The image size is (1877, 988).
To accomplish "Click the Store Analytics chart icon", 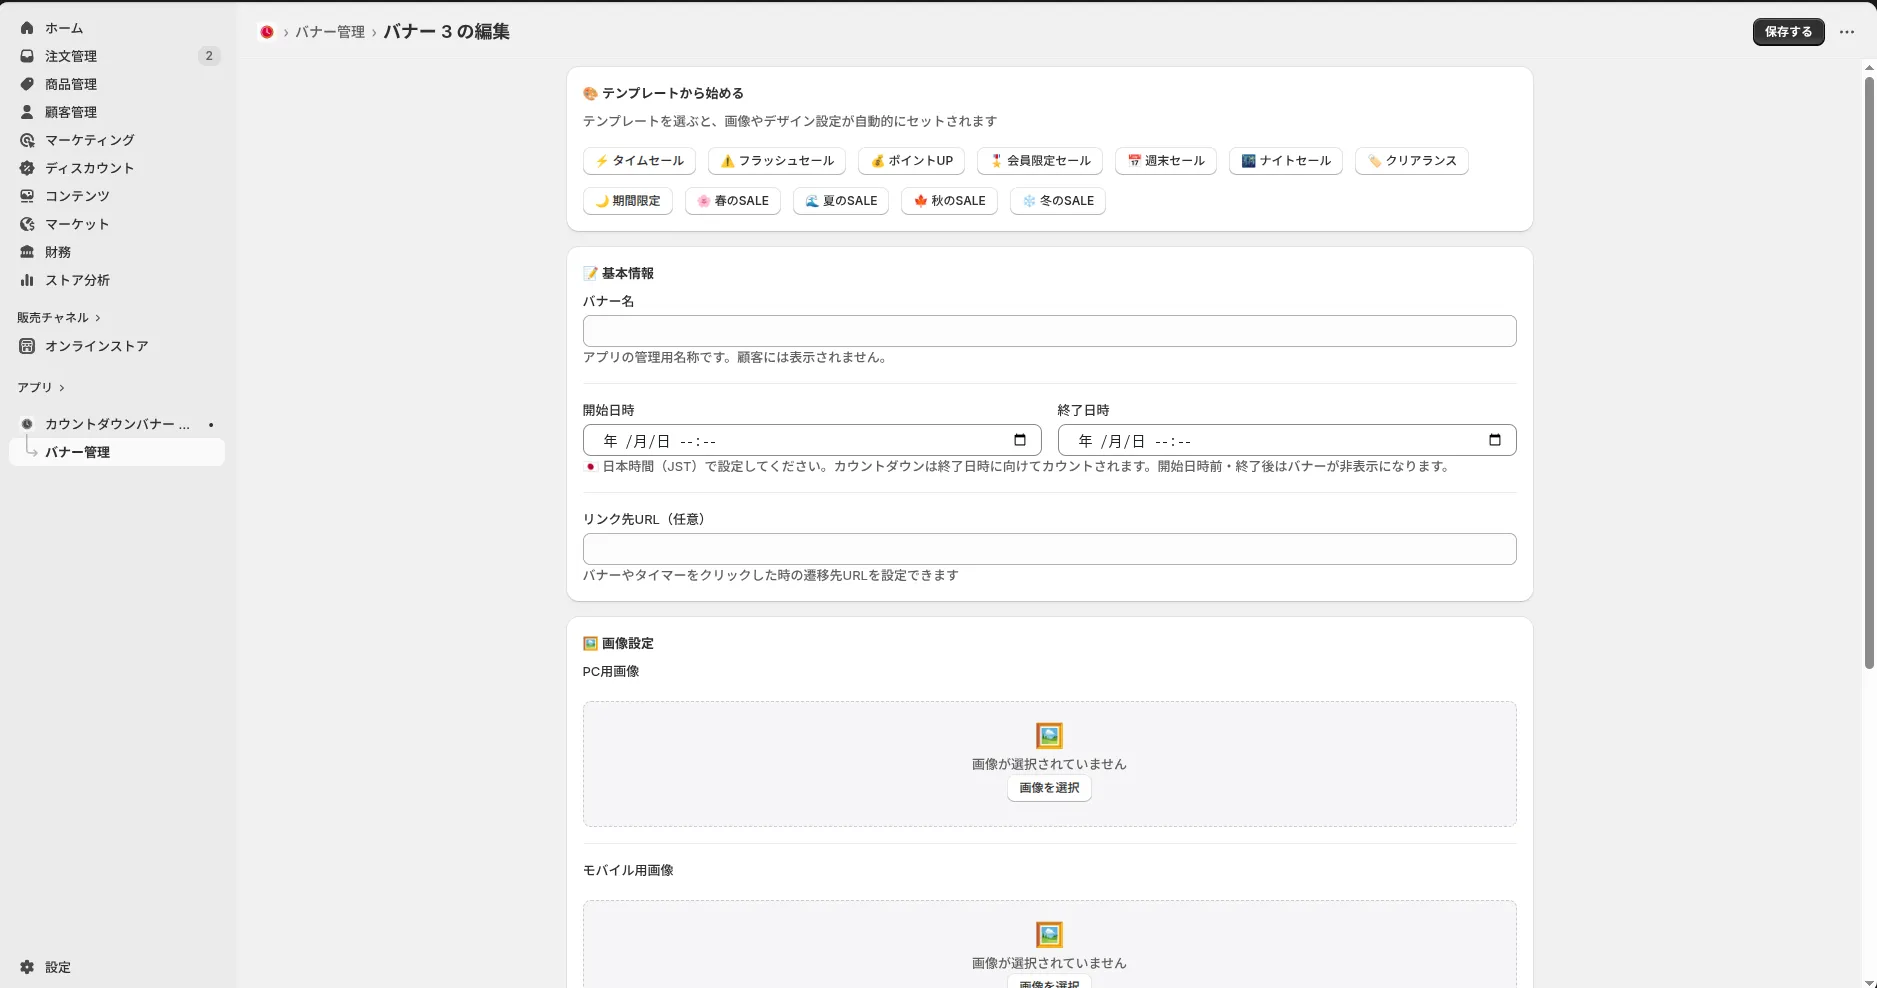I will (x=27, y=280).
